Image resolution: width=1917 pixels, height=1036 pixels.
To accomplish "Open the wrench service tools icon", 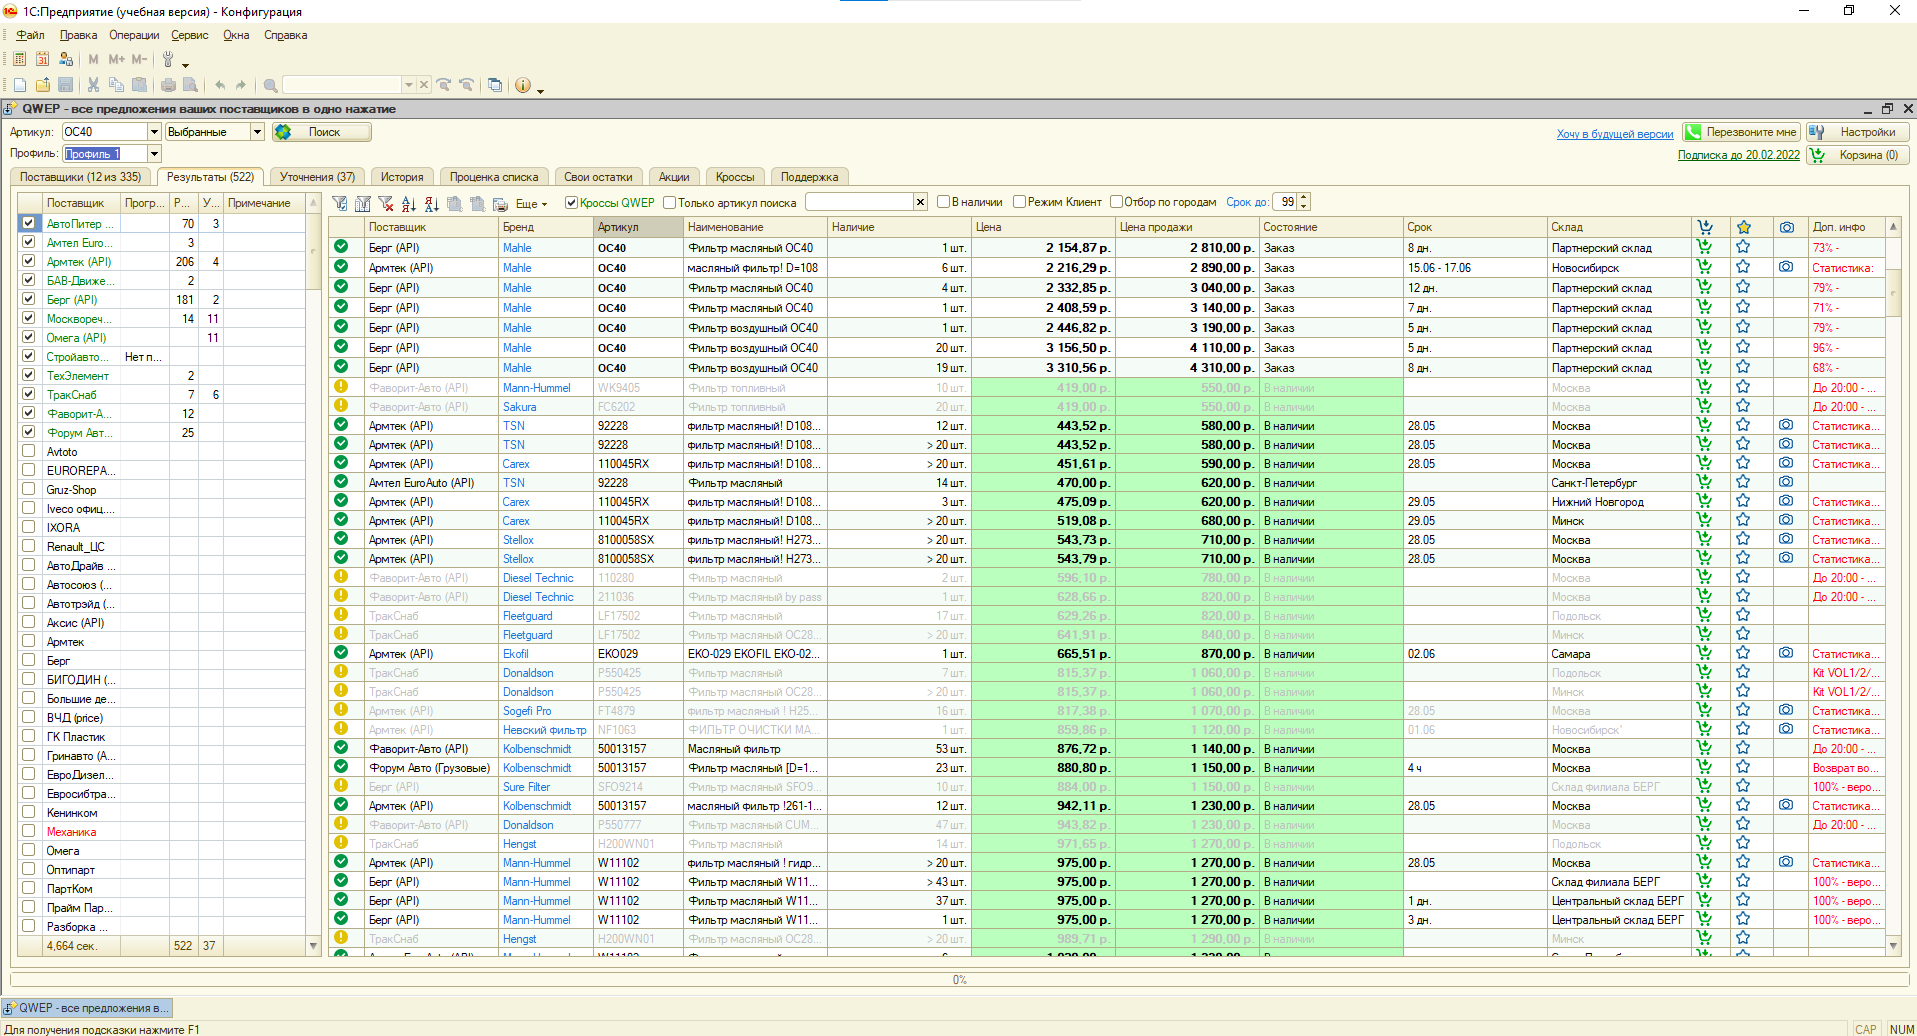I will pyautogui.click(x=168, y=59).
